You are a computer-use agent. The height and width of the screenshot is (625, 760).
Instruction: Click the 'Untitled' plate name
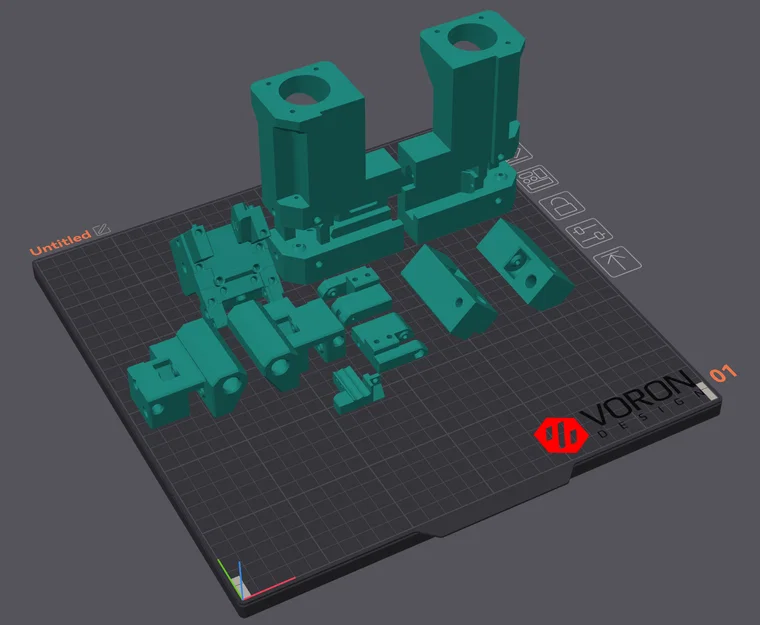pos(60,243)
